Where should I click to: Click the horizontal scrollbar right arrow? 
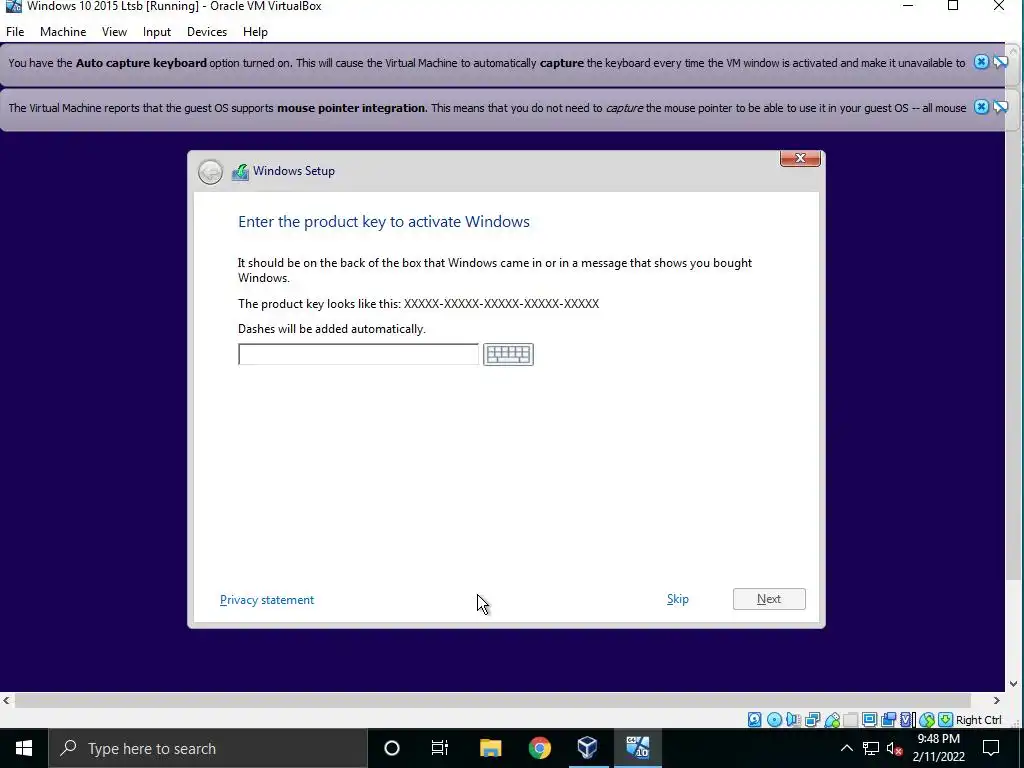[997, 700]
